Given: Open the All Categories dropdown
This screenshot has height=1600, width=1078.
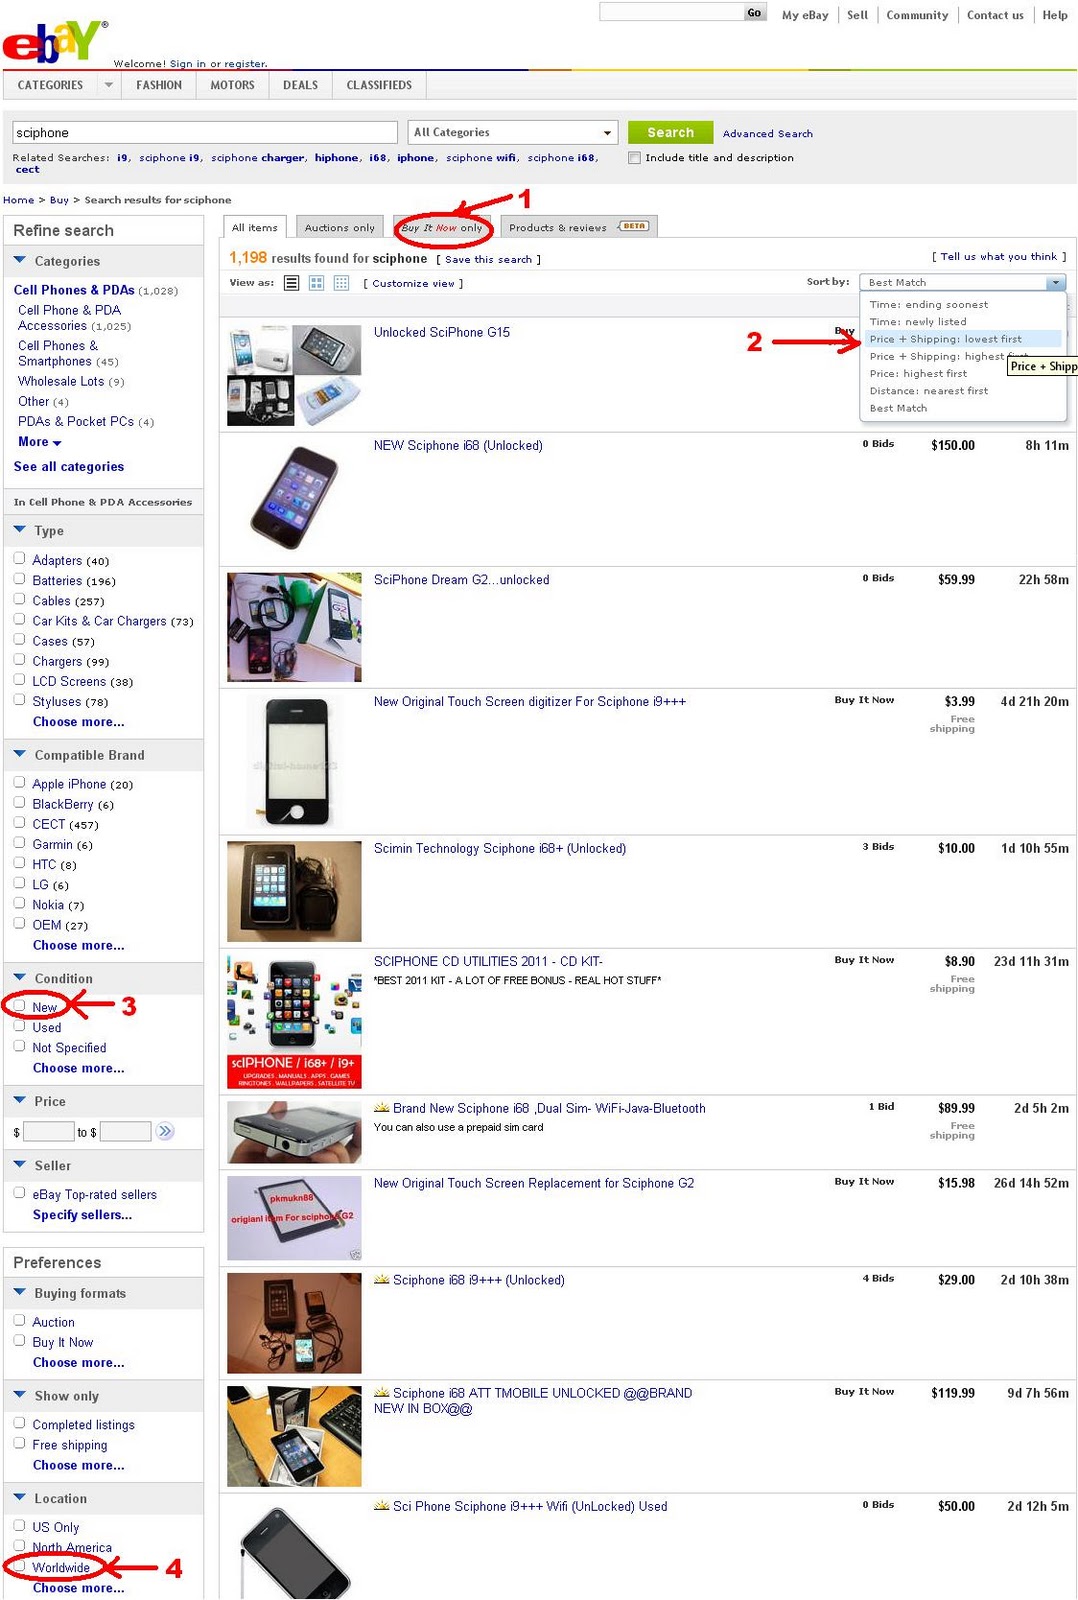Looking at the screenshot, I should (x=513, y=132).
